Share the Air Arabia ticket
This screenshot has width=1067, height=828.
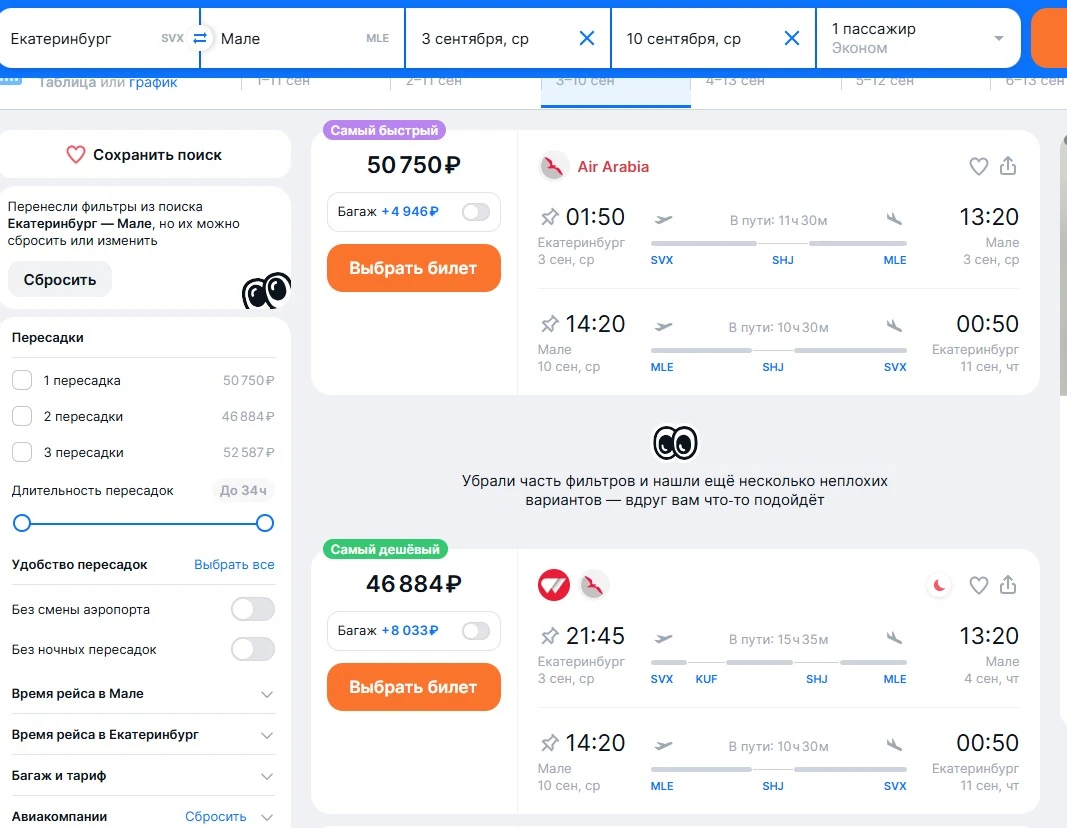point(1008,167)
